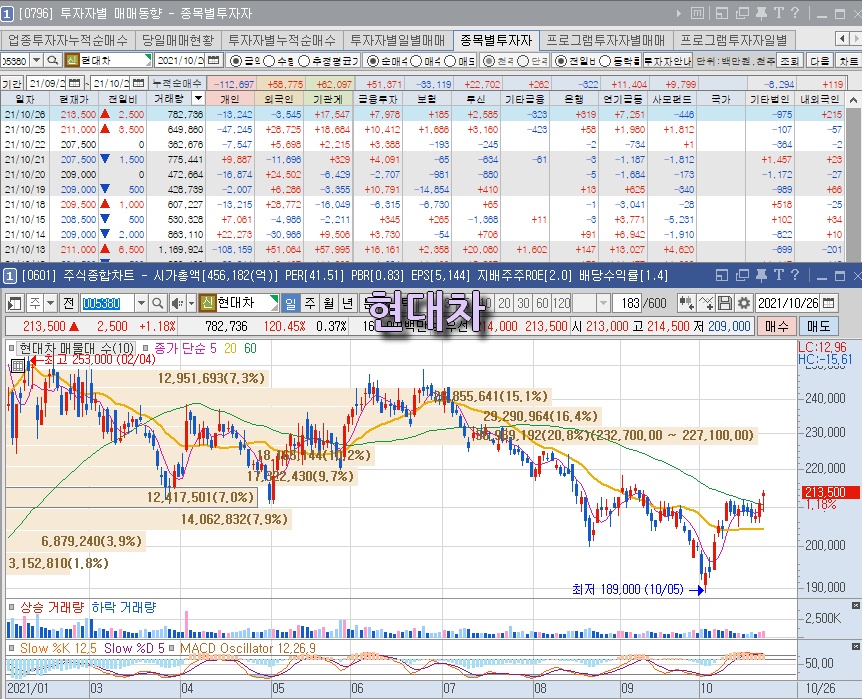Open the calendar picker next to 2021/10/2 date
862x699 pixels.
[x=214, y=60]
